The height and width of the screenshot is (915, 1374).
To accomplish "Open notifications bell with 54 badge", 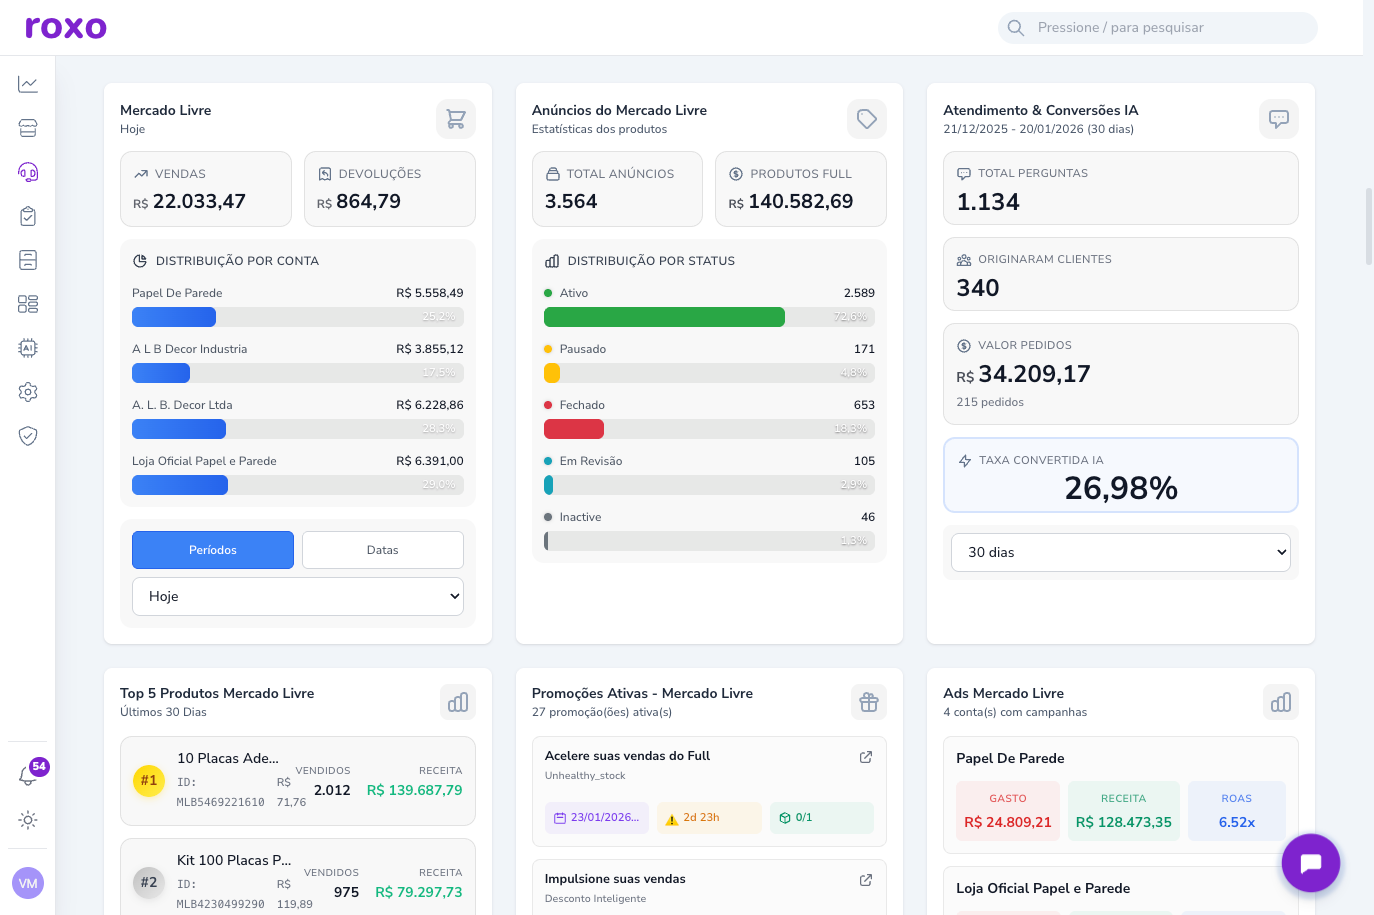I will (x=28, y=775).
